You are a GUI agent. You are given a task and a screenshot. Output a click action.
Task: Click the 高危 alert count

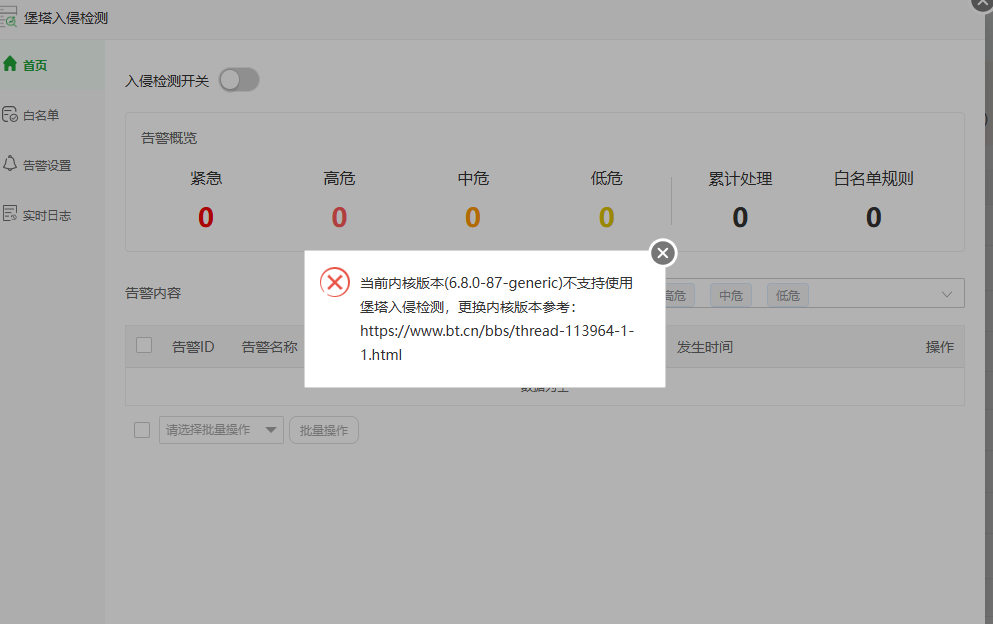(339, 217)
